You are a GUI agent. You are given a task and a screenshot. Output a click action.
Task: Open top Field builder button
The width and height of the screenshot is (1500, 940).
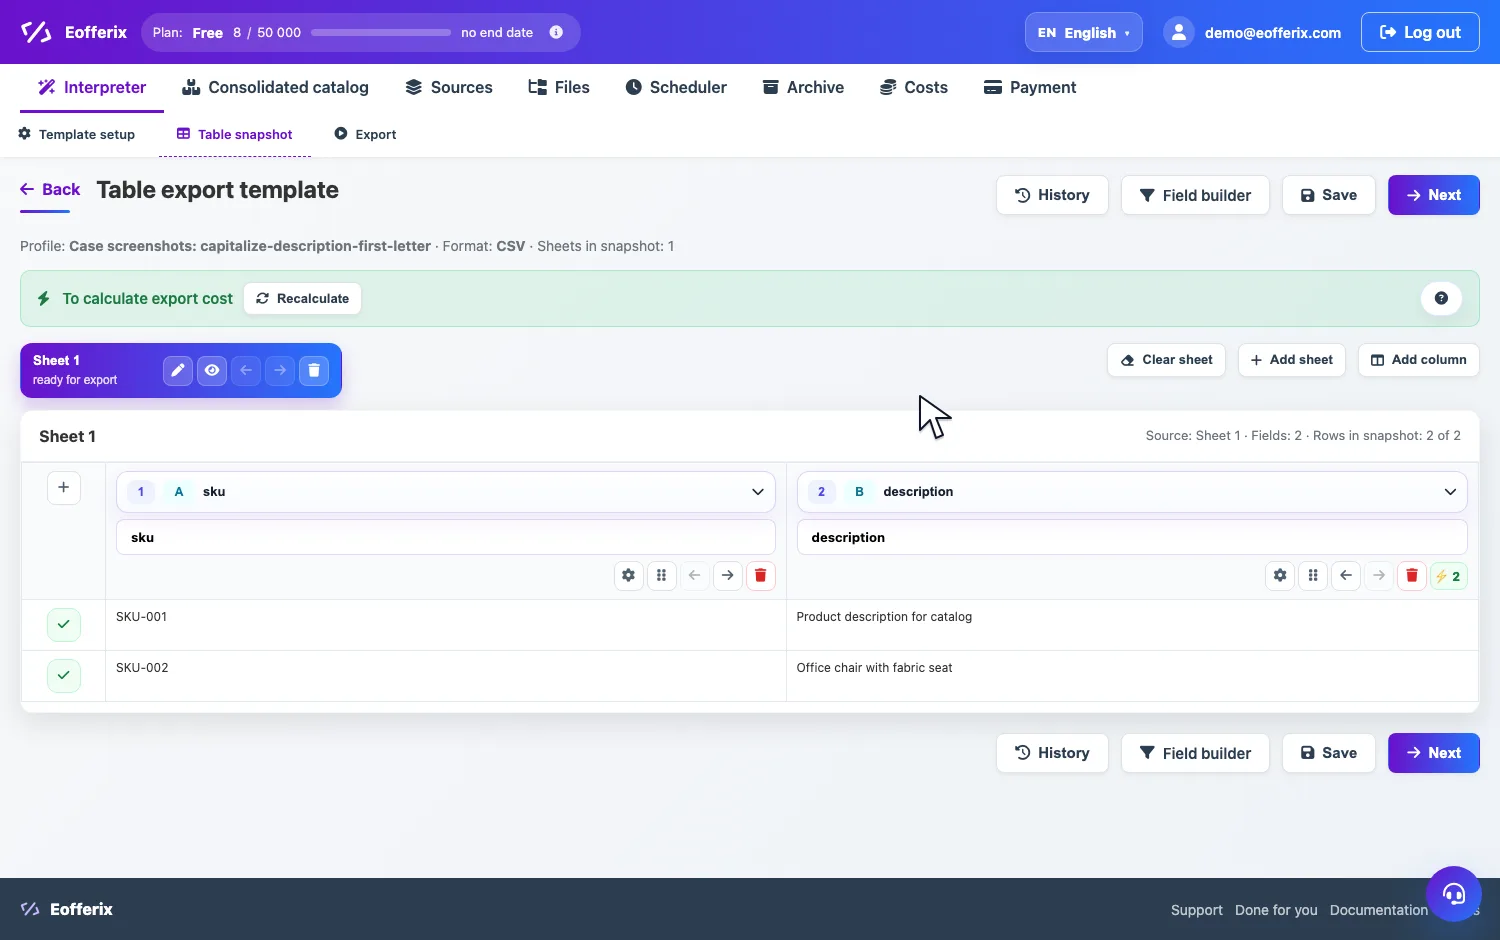coord(1195,195)
